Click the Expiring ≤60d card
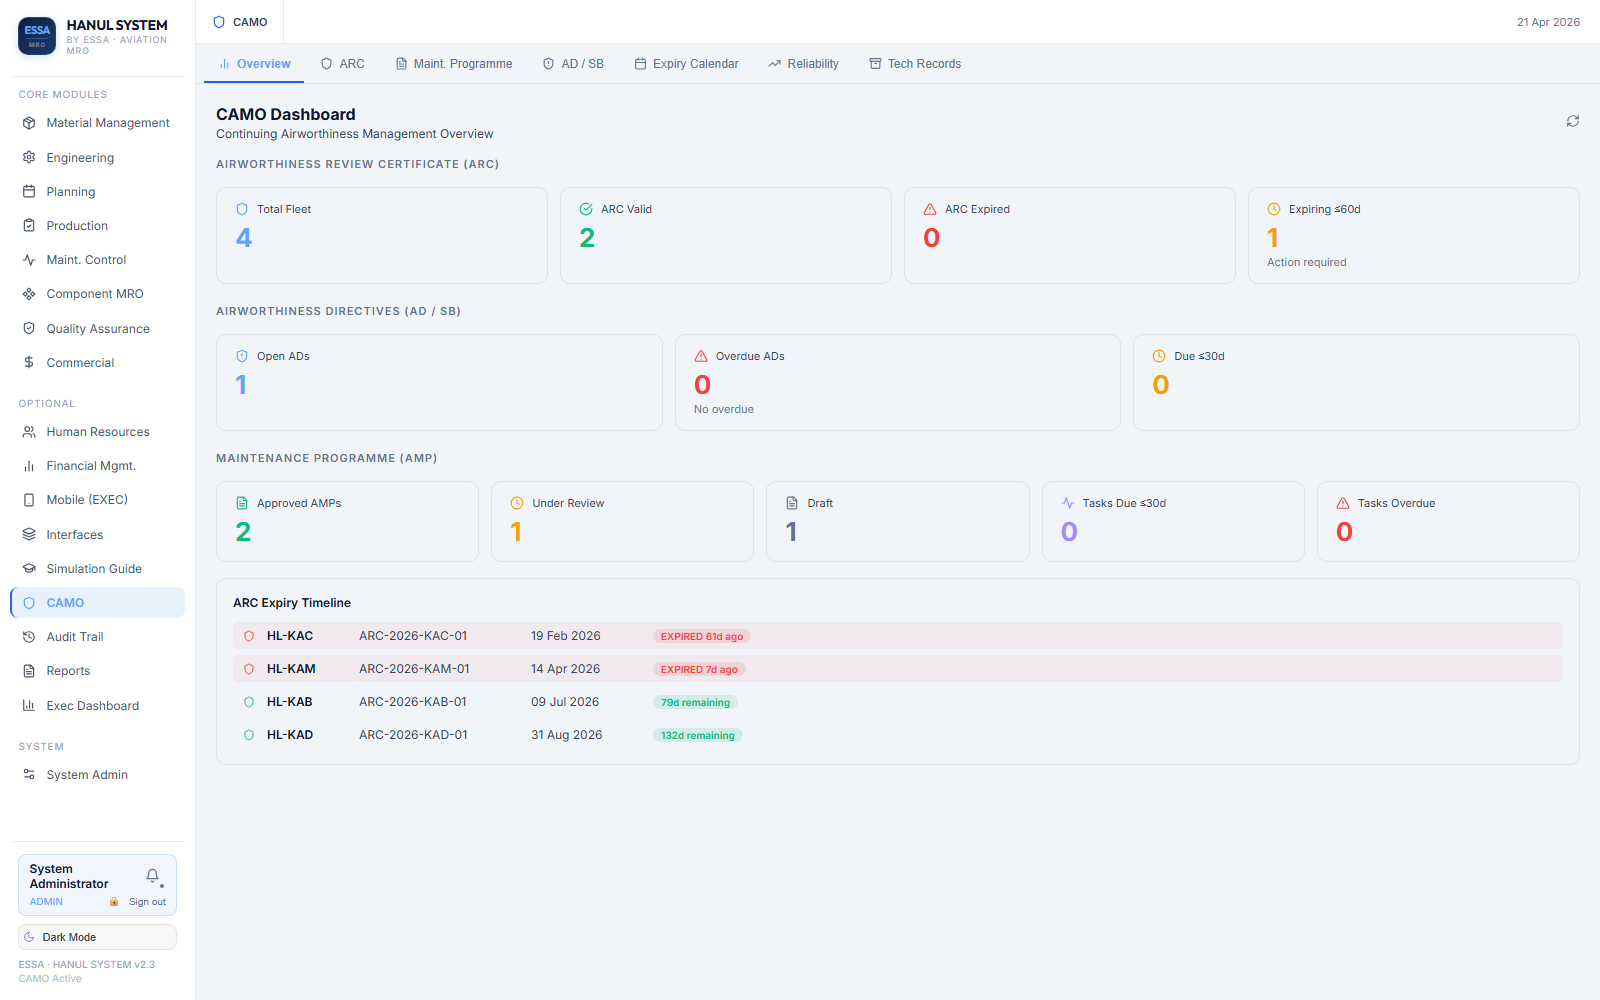 (x=1412, y=236)
